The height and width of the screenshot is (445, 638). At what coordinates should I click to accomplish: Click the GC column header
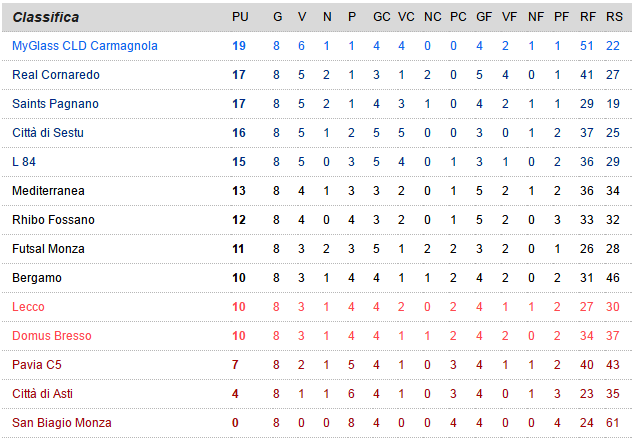tap(381, 17)
